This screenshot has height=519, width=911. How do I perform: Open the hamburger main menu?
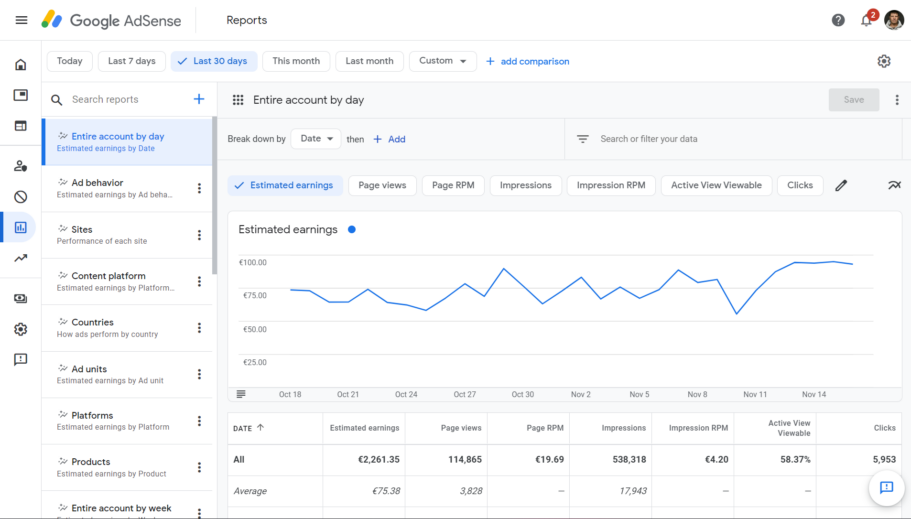pos(21,20)
